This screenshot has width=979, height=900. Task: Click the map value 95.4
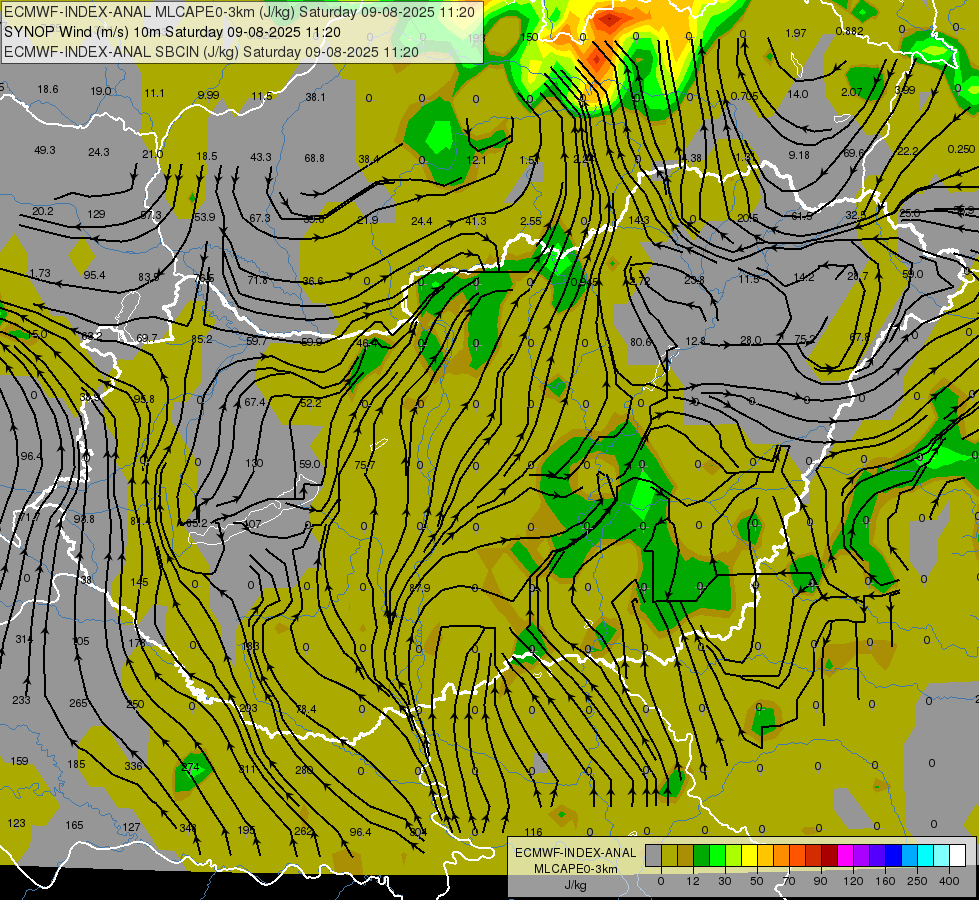94,275
